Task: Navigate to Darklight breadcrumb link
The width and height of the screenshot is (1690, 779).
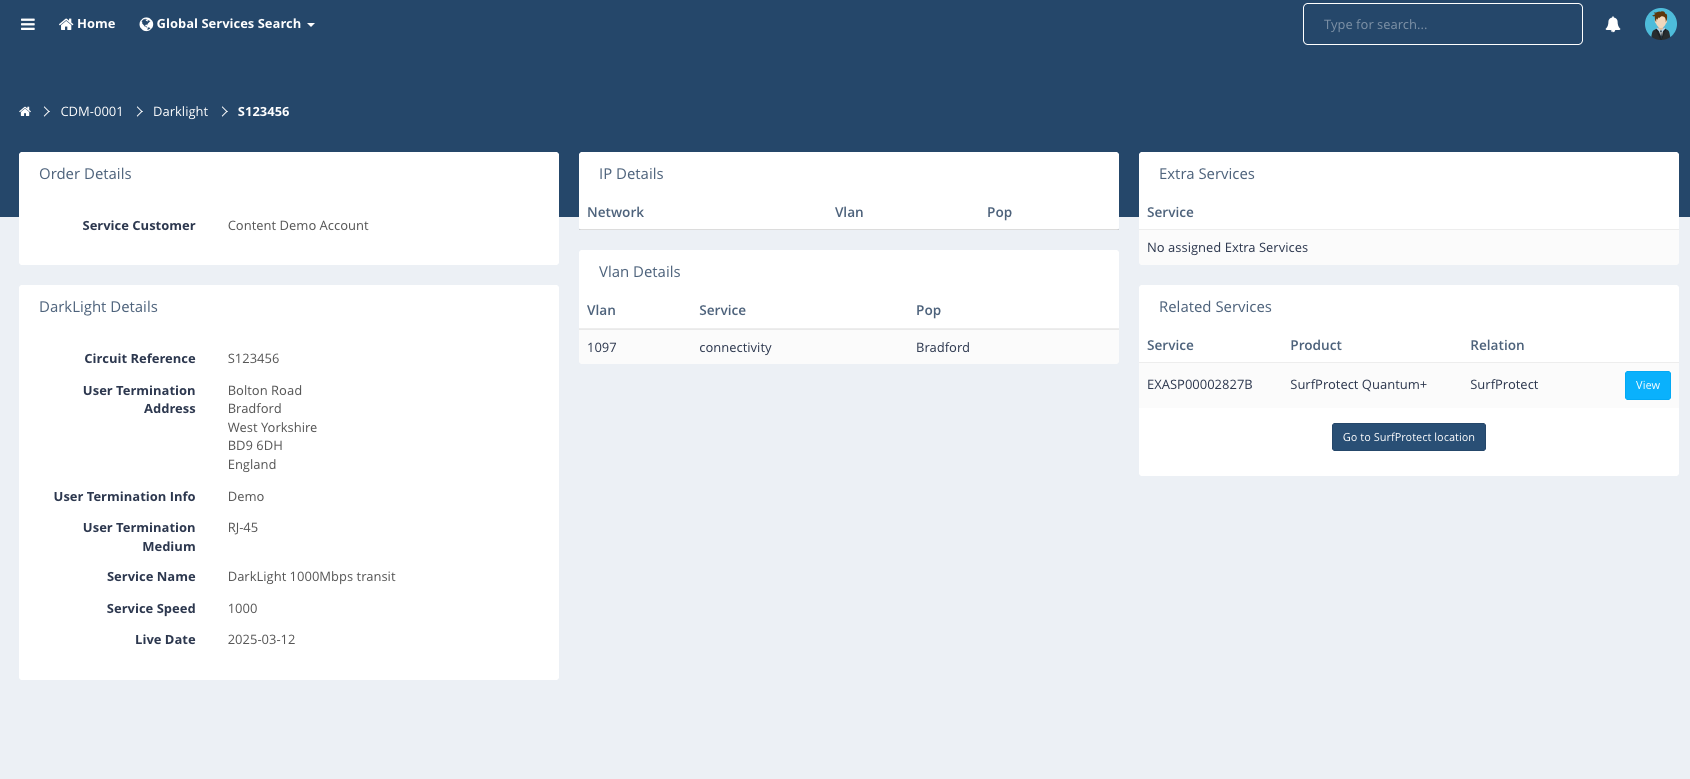Action: (x=180, y=112)
